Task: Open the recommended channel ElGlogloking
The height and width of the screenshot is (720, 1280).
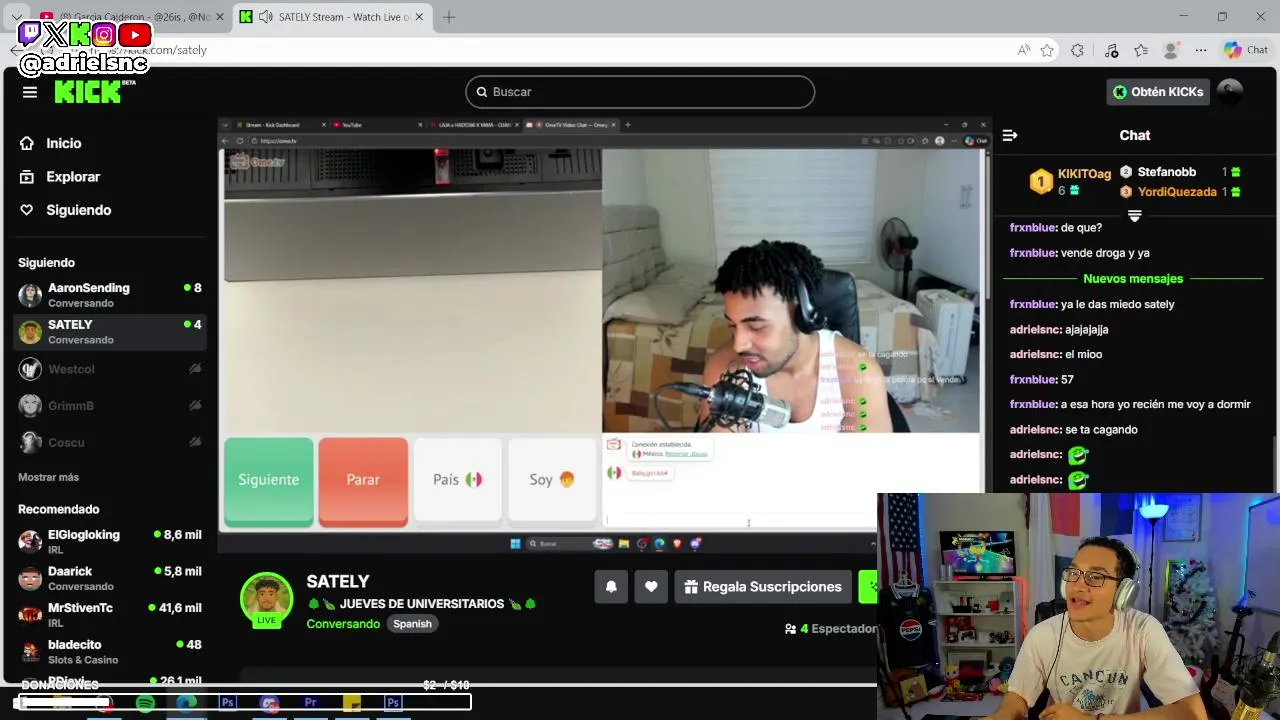Action: point(110,542)
